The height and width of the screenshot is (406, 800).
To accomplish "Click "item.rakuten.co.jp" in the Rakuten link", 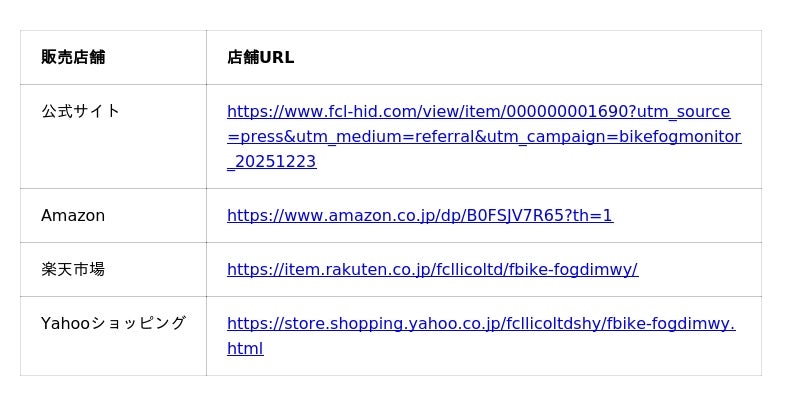I will pos(352,269).
